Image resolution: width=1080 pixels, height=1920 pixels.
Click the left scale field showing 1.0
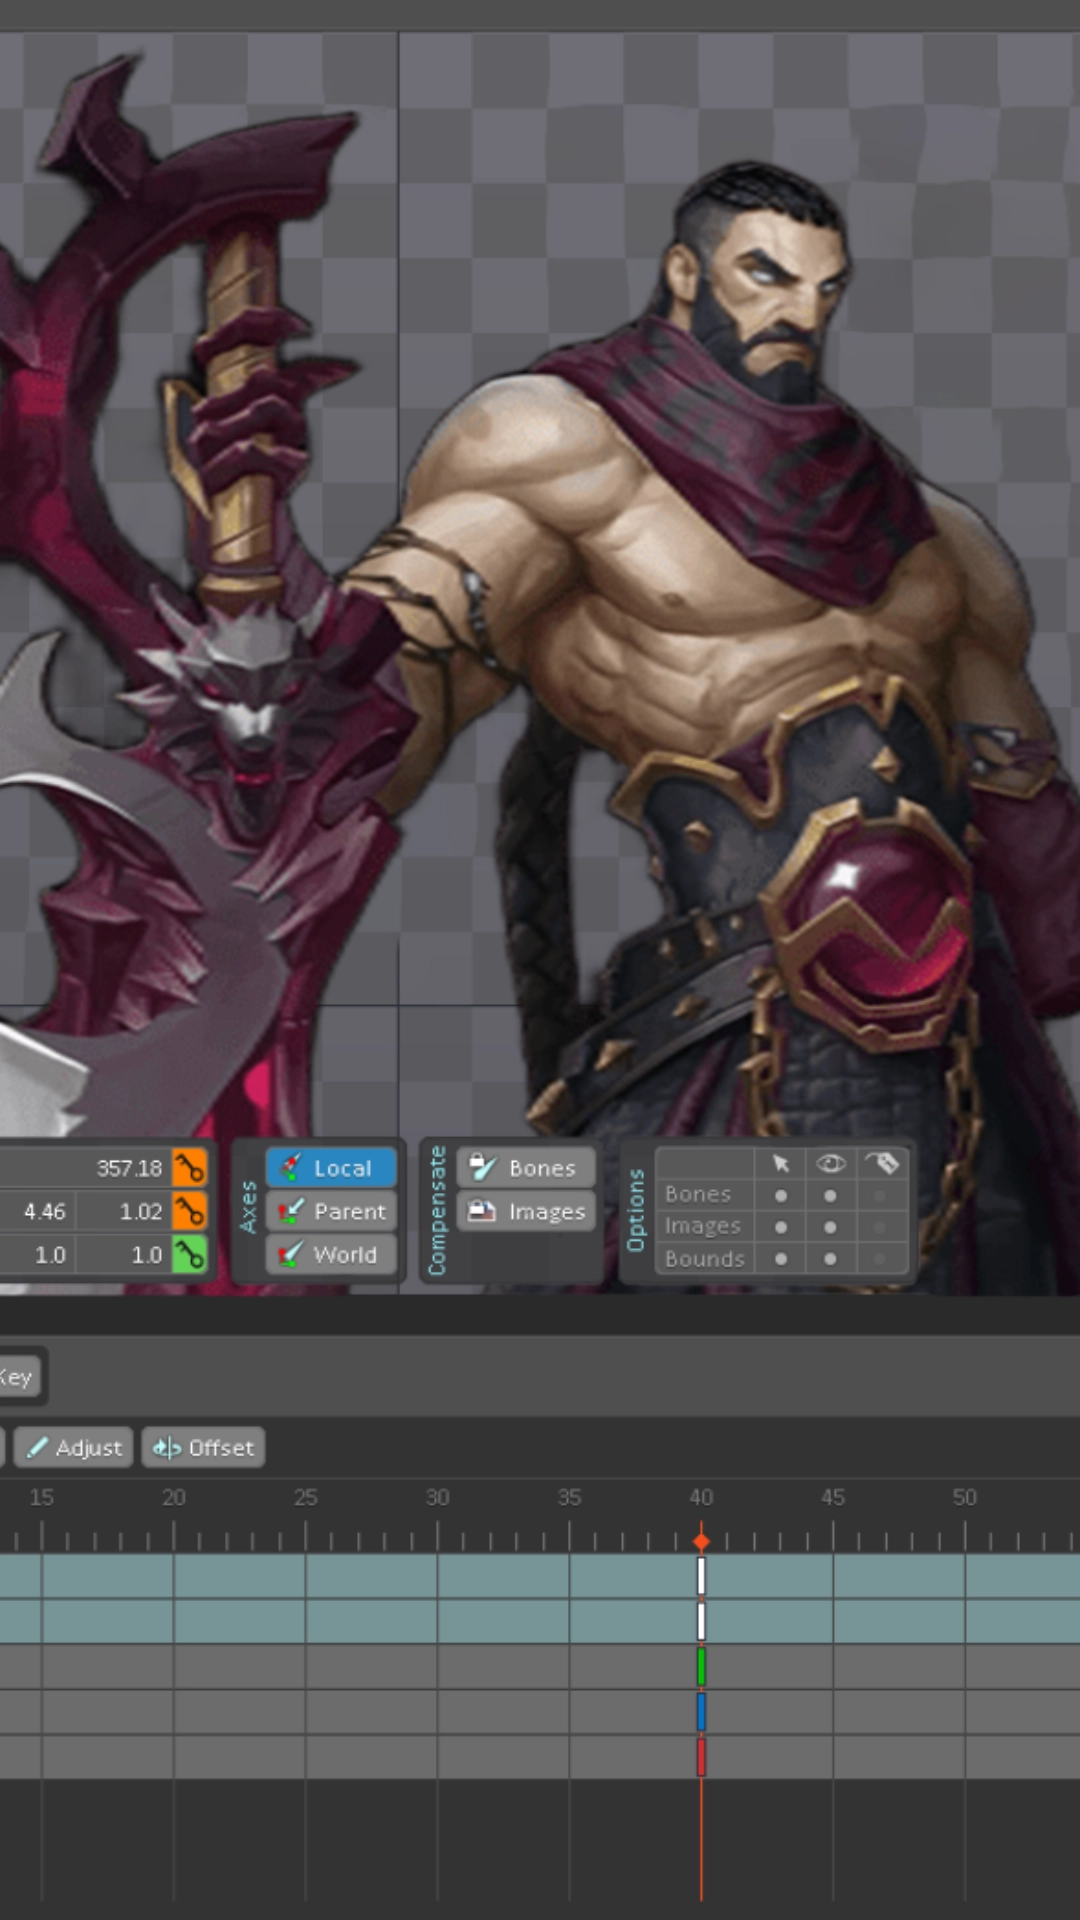click(36, 1254)
